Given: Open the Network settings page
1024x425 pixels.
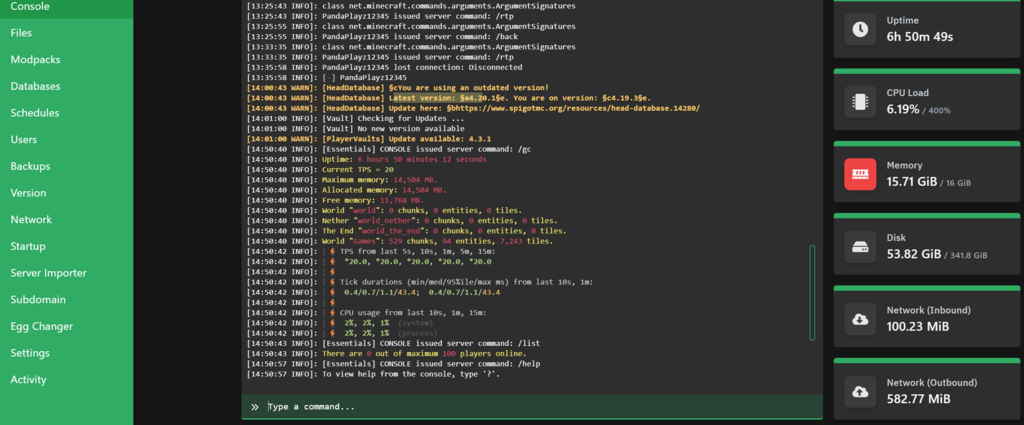Looking at the screenshot, I should [x=31, y=220].
